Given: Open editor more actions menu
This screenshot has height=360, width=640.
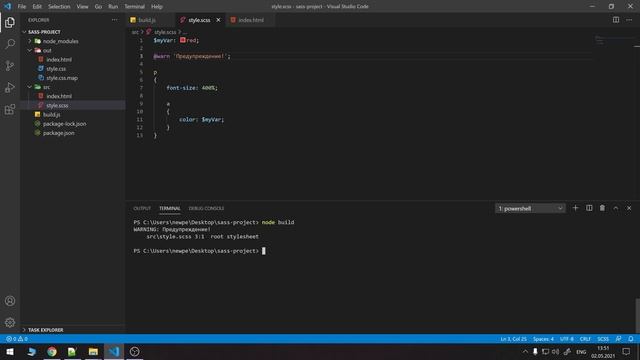Looking at the screenshot, I should (629, 20).
